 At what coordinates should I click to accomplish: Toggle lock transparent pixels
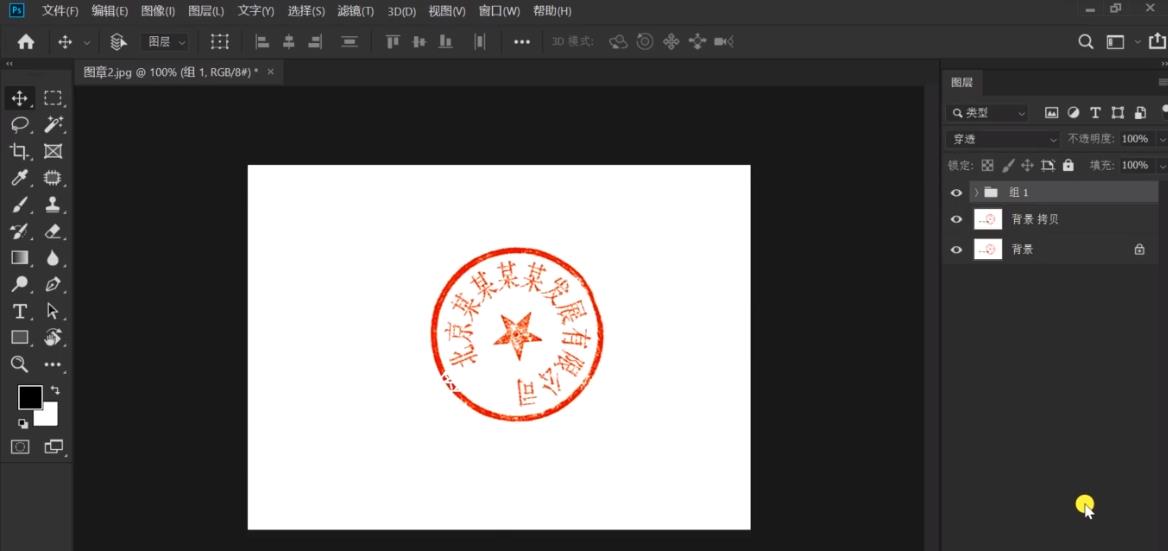pyautogui.click(x=987, y=165)
